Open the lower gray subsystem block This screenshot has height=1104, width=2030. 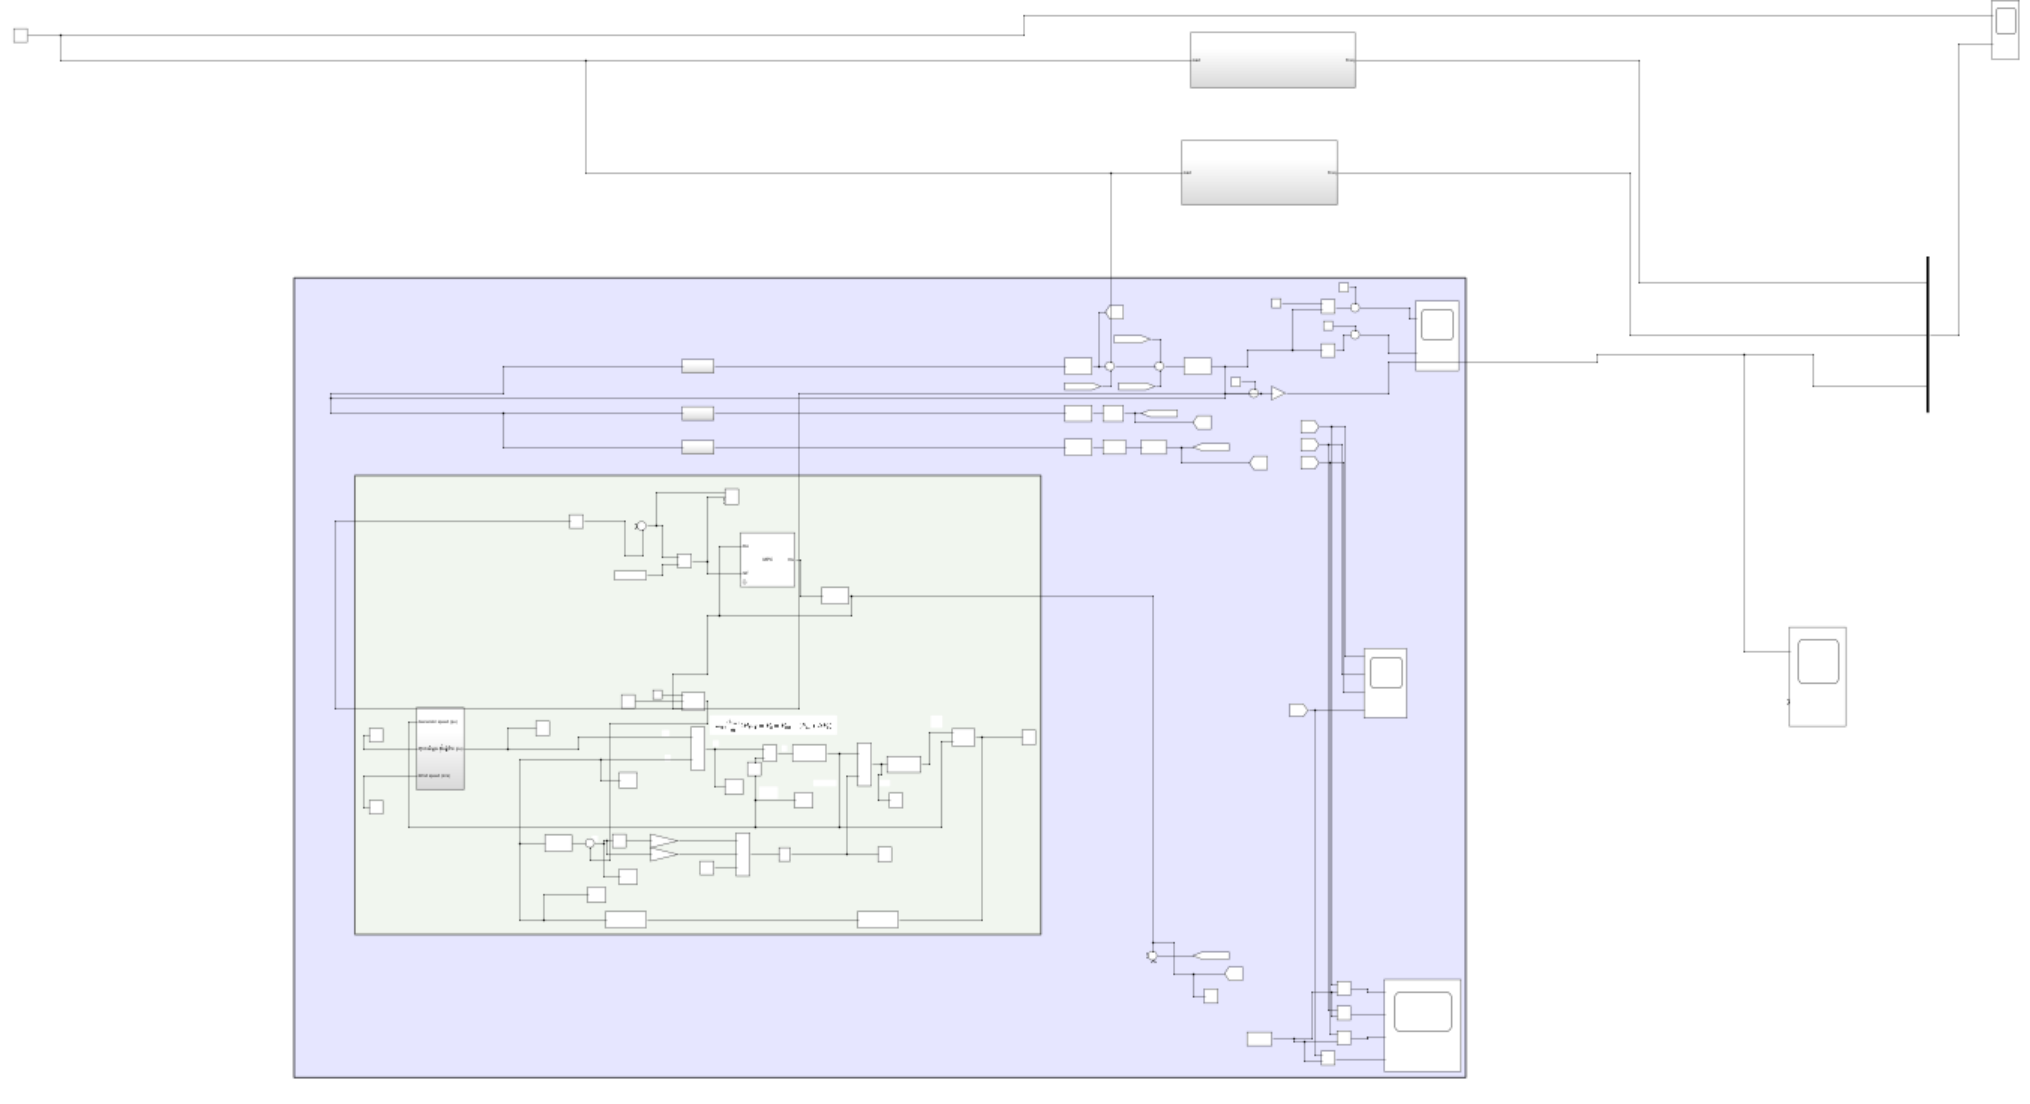(x=1259, y=173)
